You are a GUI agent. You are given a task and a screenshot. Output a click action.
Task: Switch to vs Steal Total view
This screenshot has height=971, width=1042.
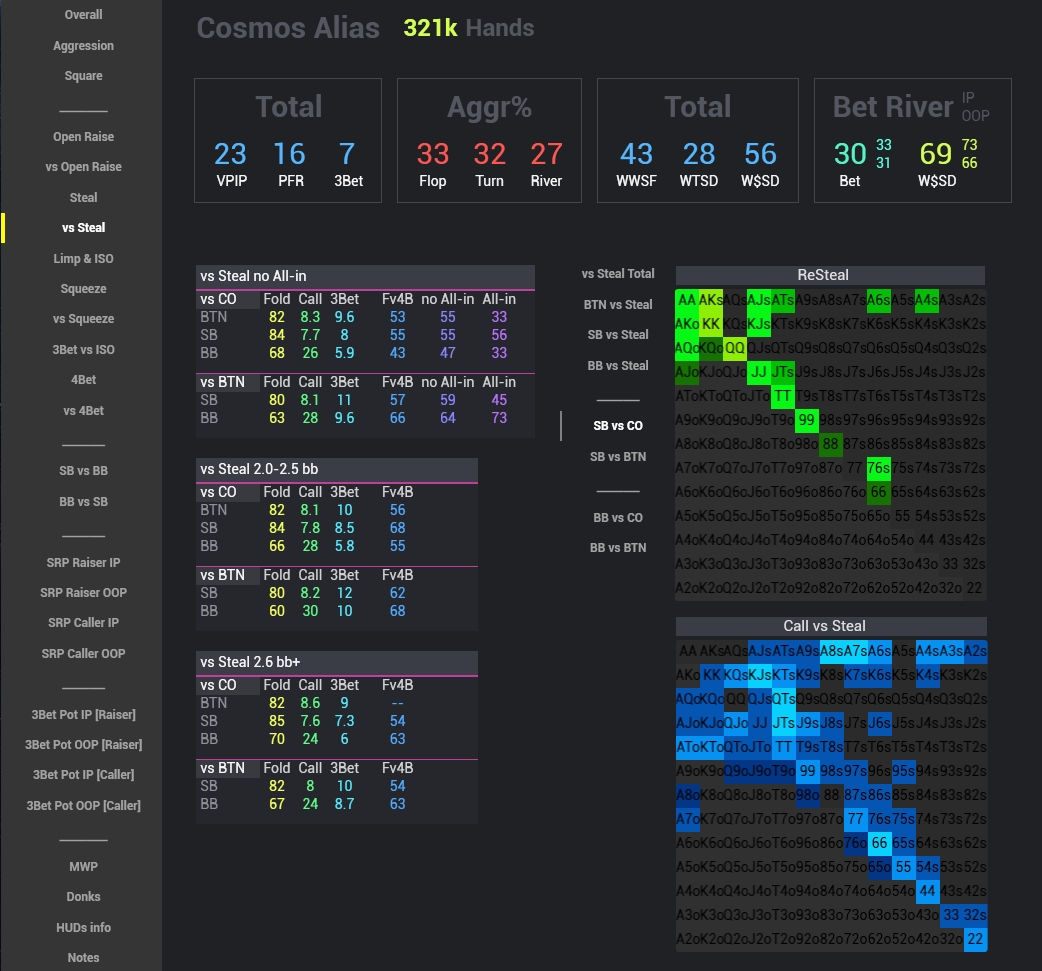[x=618, y=273]
